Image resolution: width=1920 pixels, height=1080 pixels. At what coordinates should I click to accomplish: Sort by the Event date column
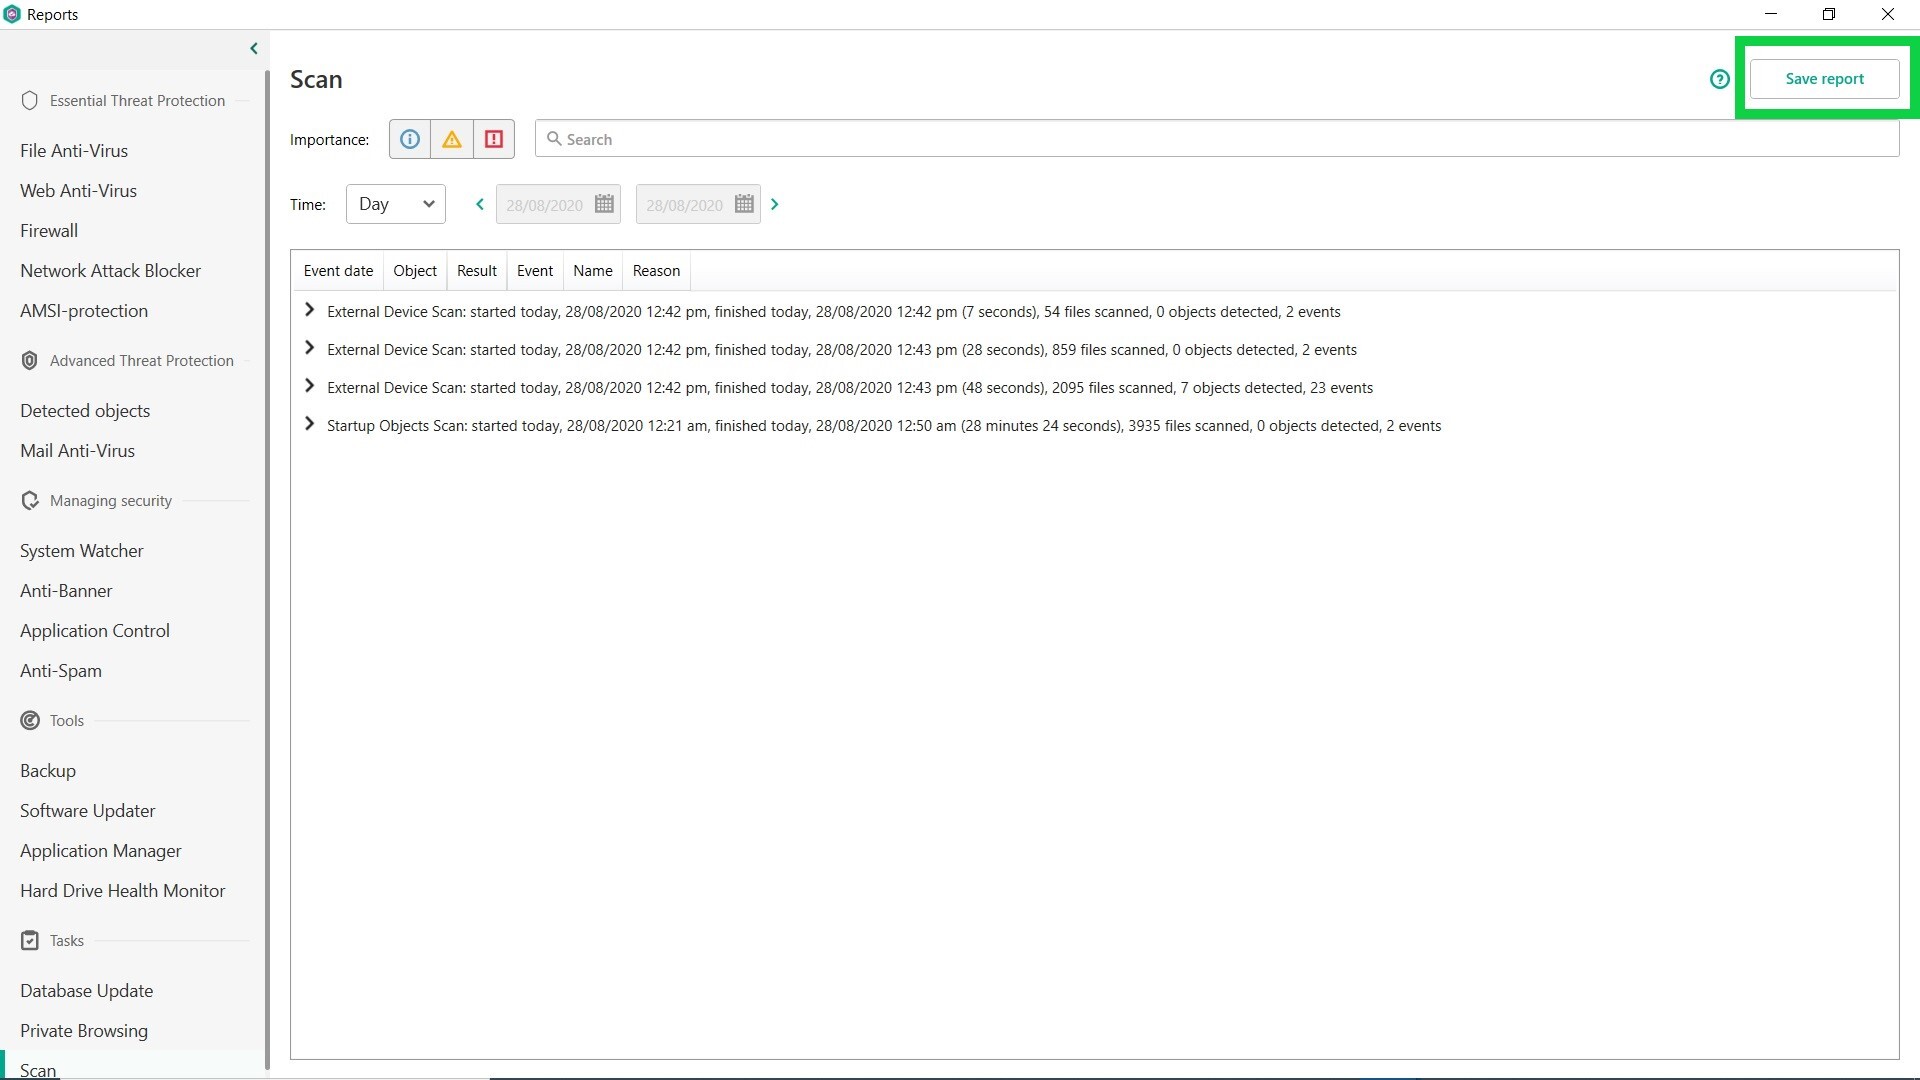pos(338,271)
